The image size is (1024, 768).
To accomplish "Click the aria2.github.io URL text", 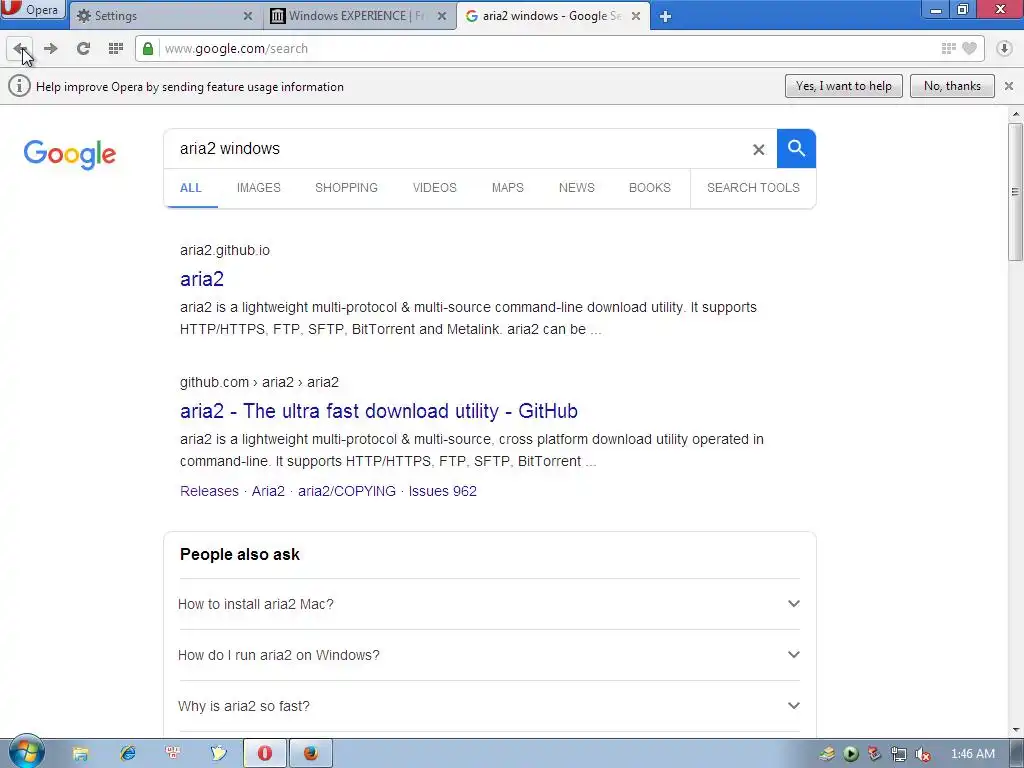I will coord(225,250).
